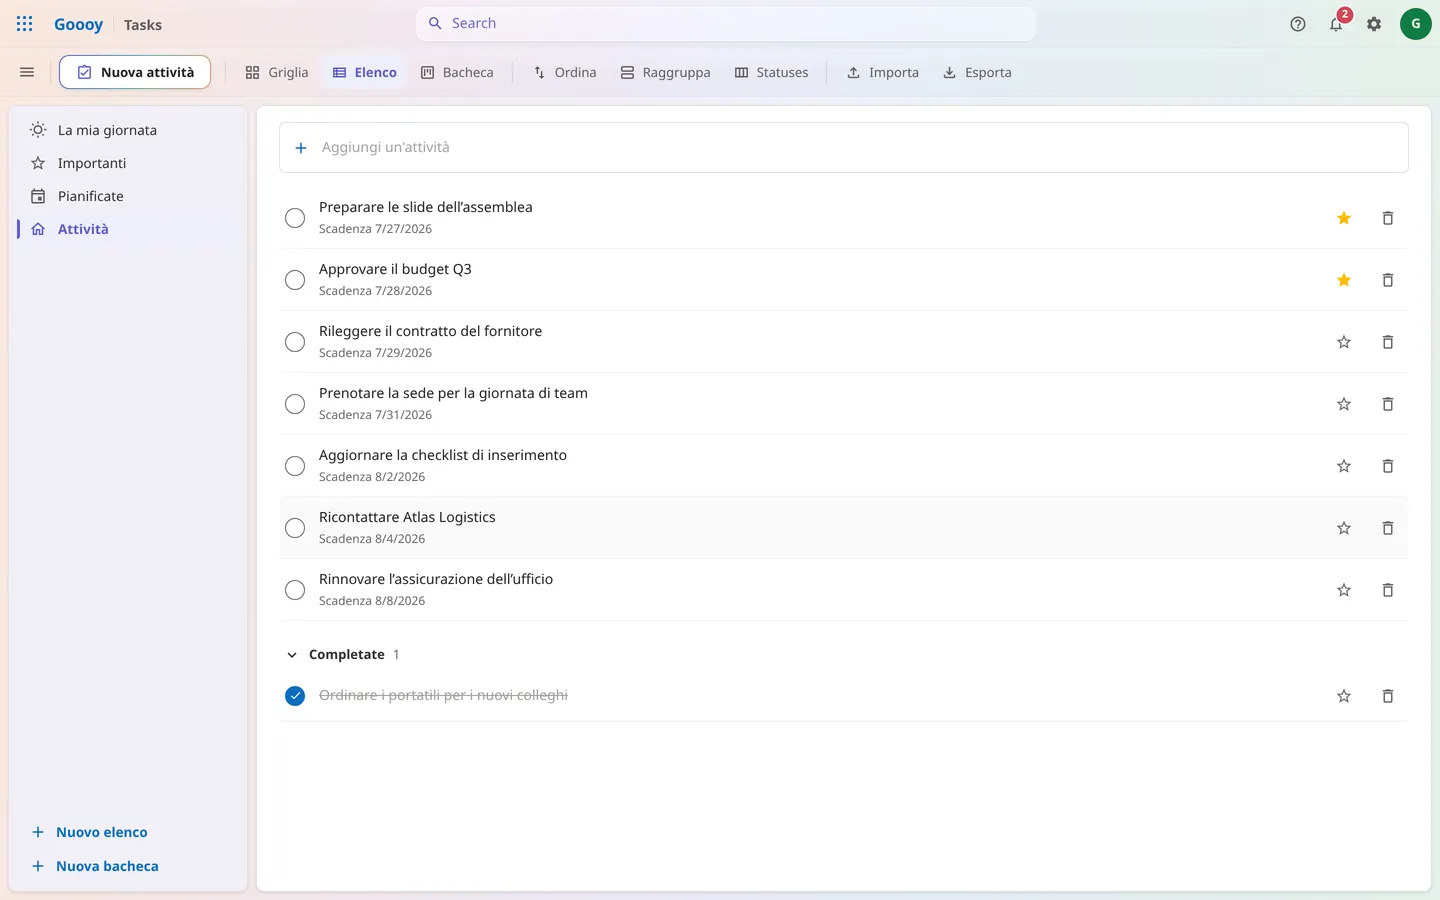Delete the 'Approvare il budget Q3' task
Viewport: 1440px width, 900px height.
(1388, 280)
